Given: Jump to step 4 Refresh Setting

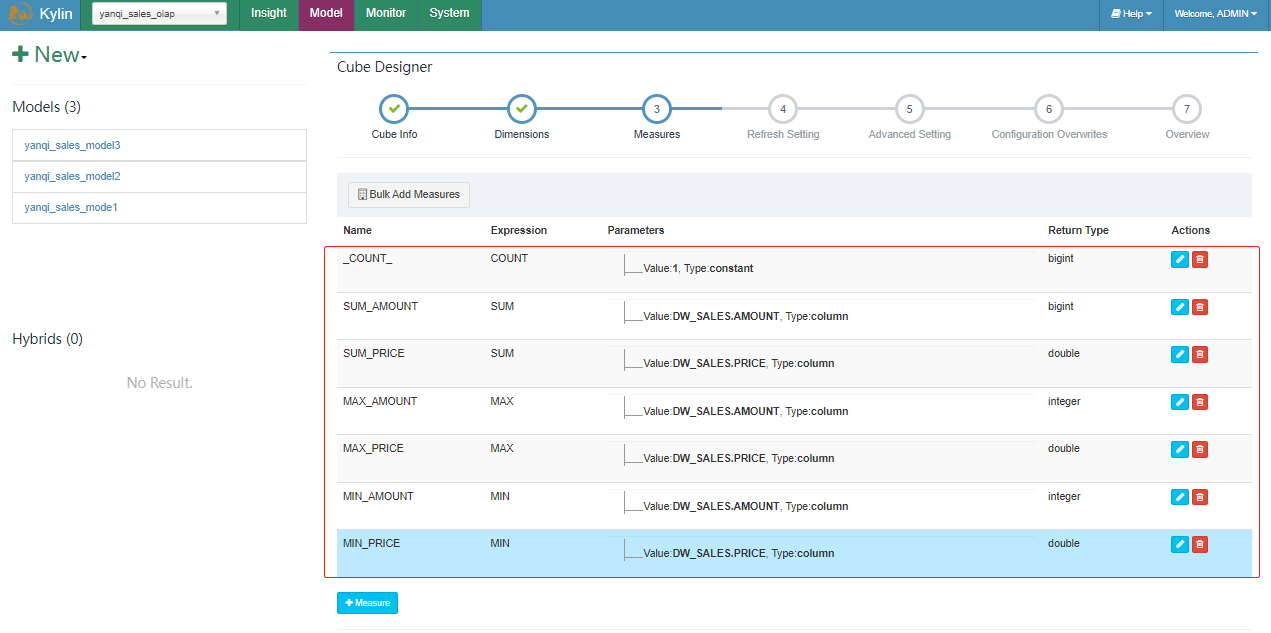Looking at the screenshot, I should pyautogui.click(x=783, y=108).
